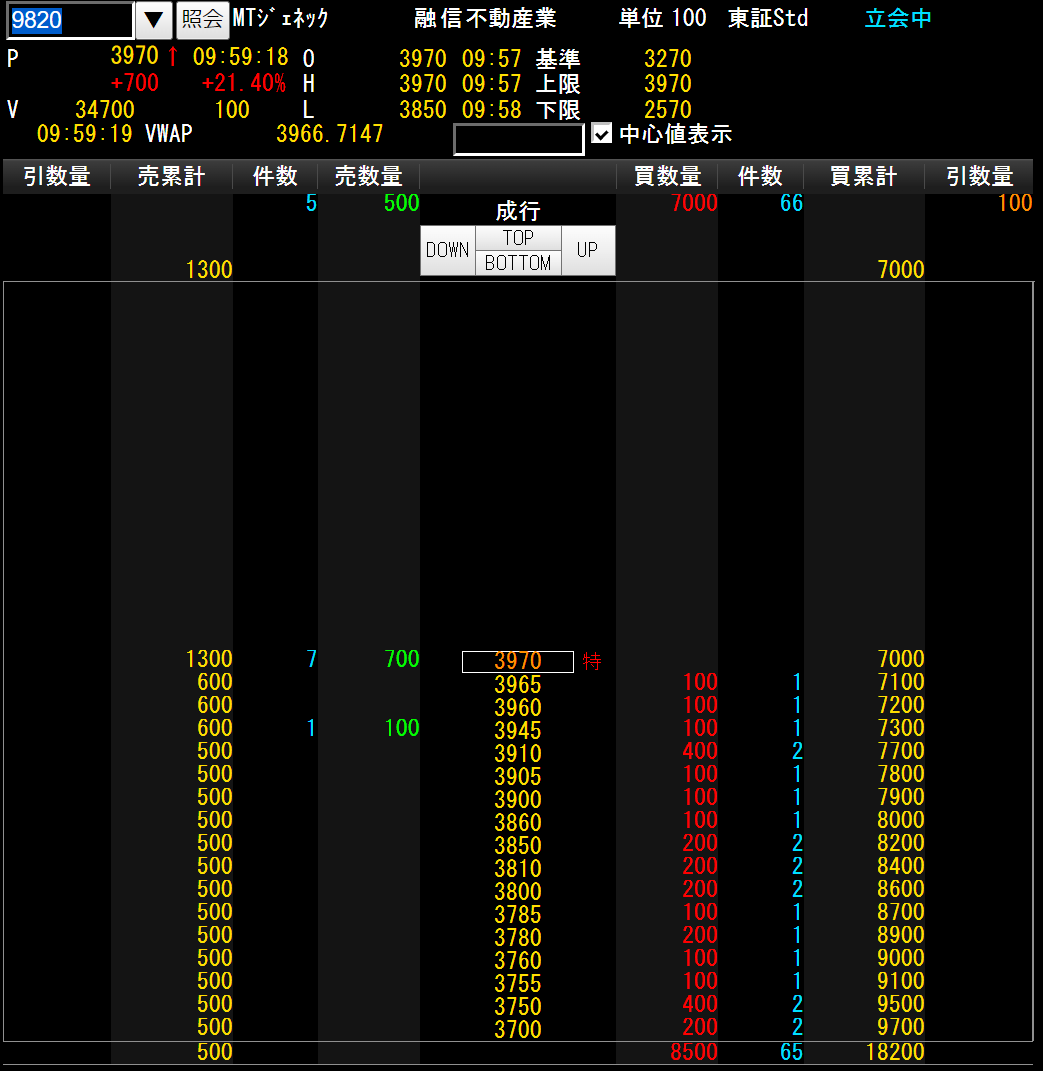1043x1071 pixels.
Task: Click the TOP button
Action: coord(518,238)
